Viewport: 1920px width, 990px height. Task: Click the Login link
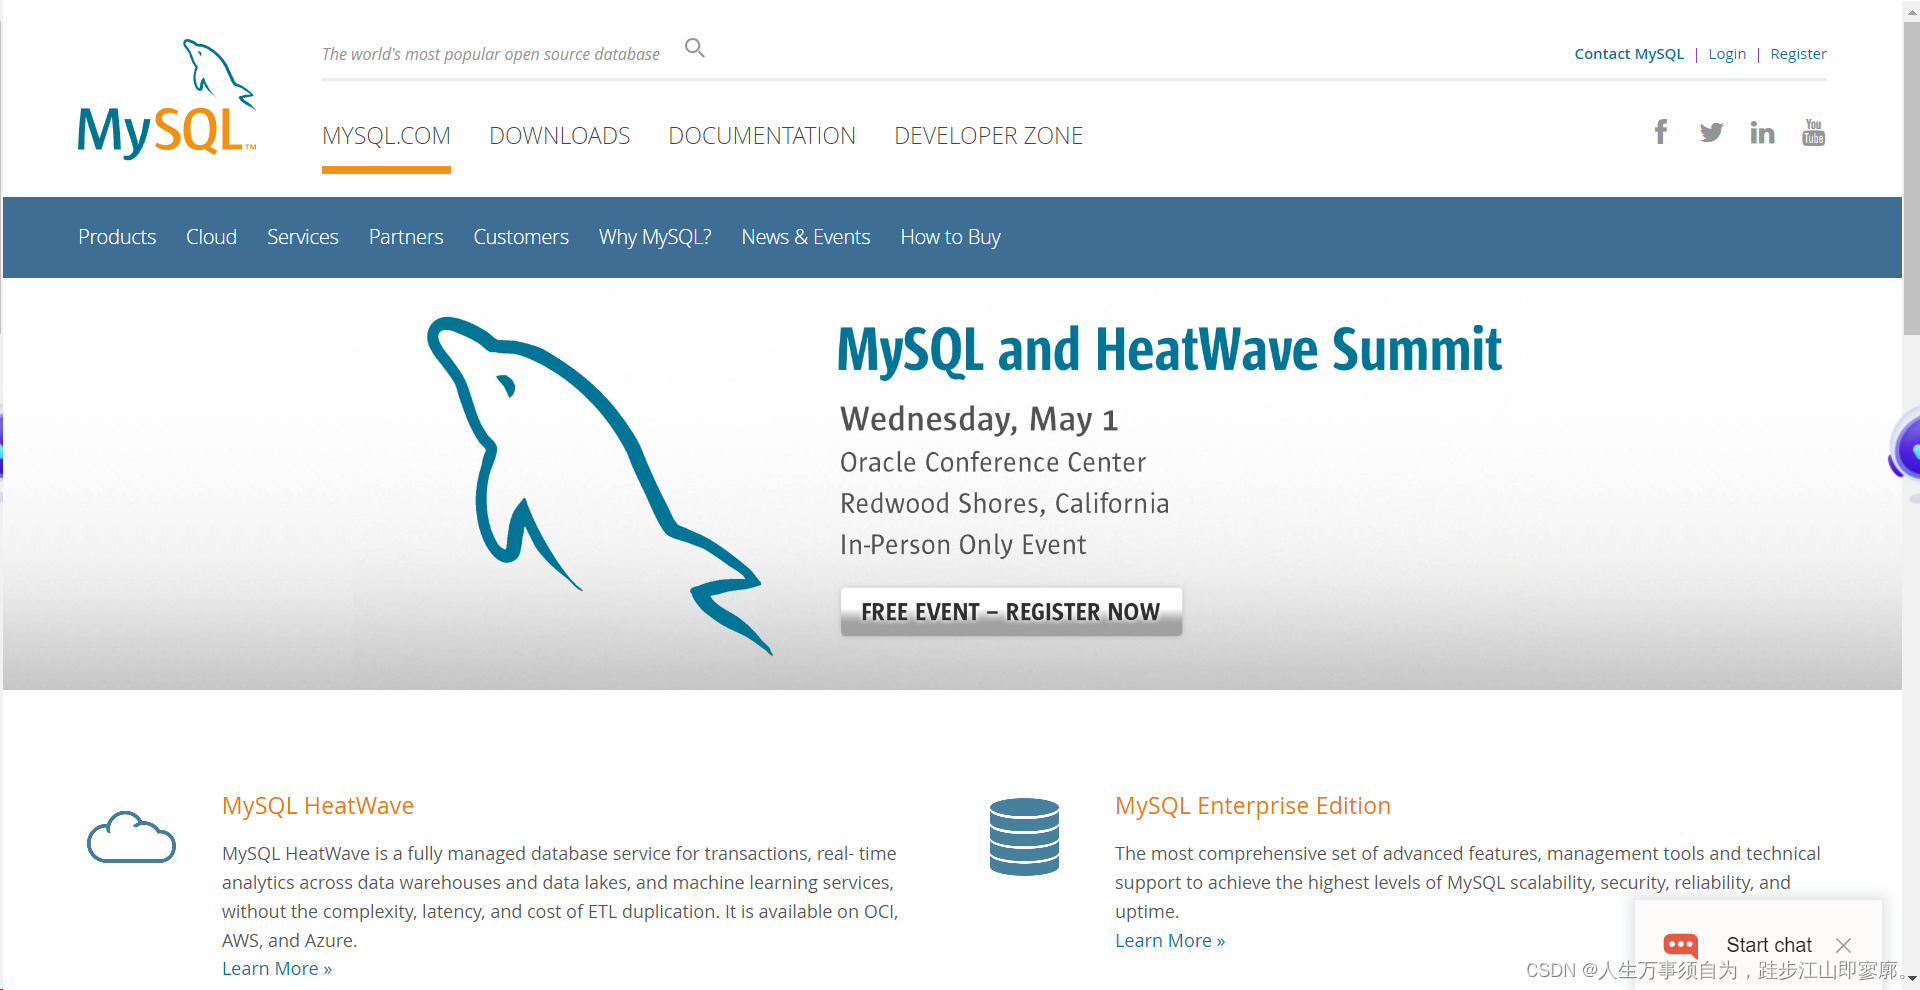pos(1727,54)
